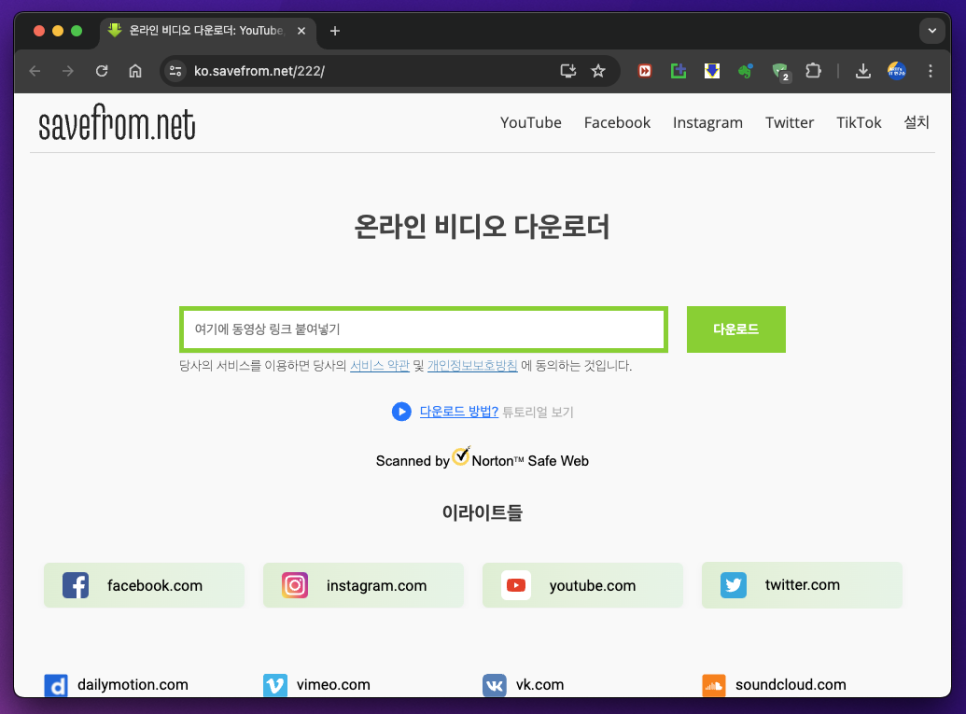This screenshot has height=714, width=966.
Task: Open the soundcloud.com link
Action: (790, 684)
